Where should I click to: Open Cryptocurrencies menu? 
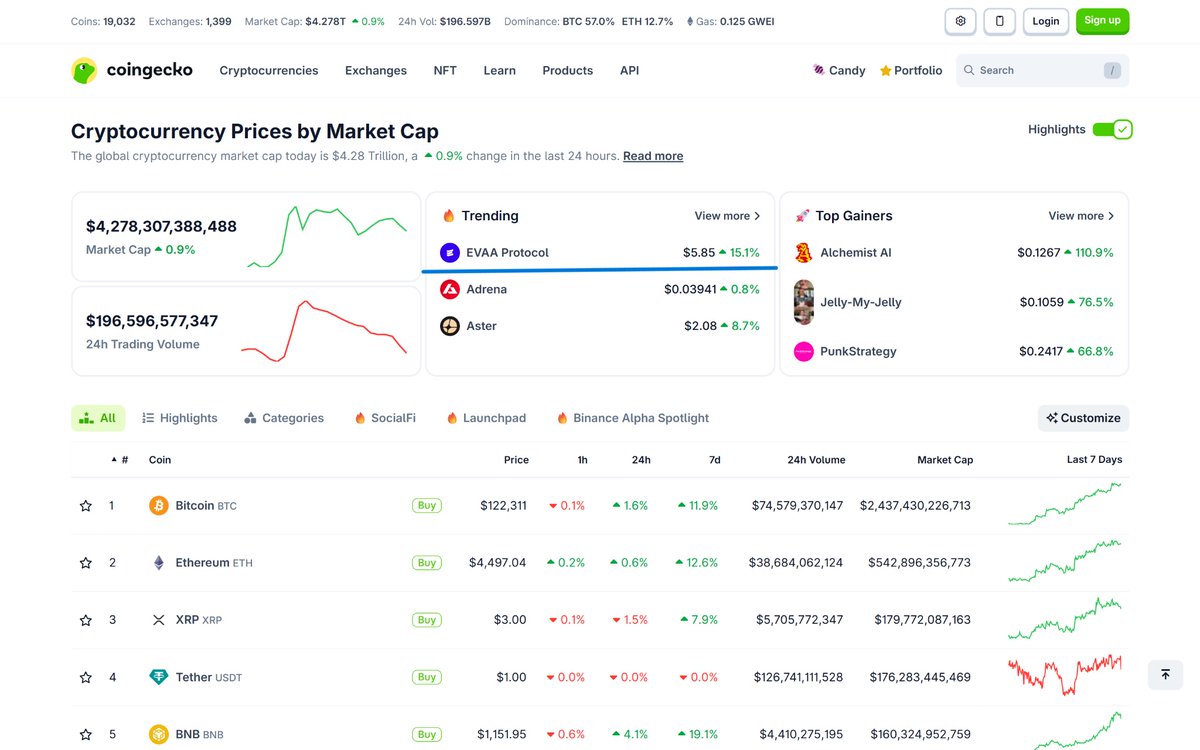[x=269, y=70]
